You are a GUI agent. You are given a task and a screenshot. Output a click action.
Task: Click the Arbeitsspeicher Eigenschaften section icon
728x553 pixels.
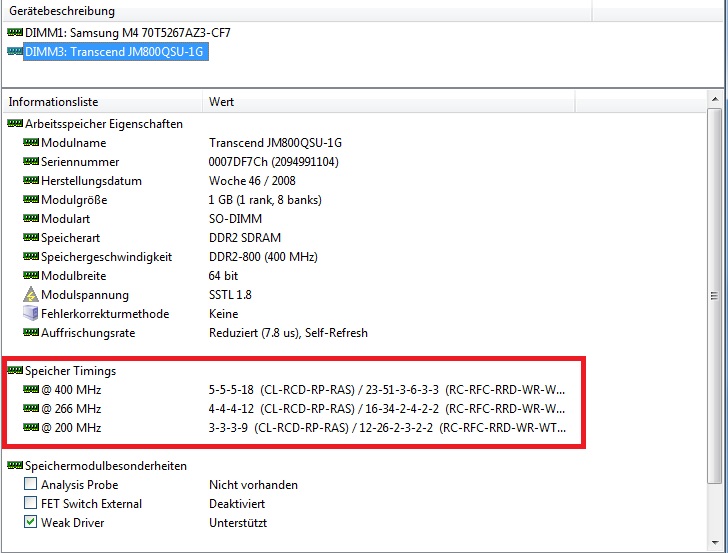[x=15, y=124]
